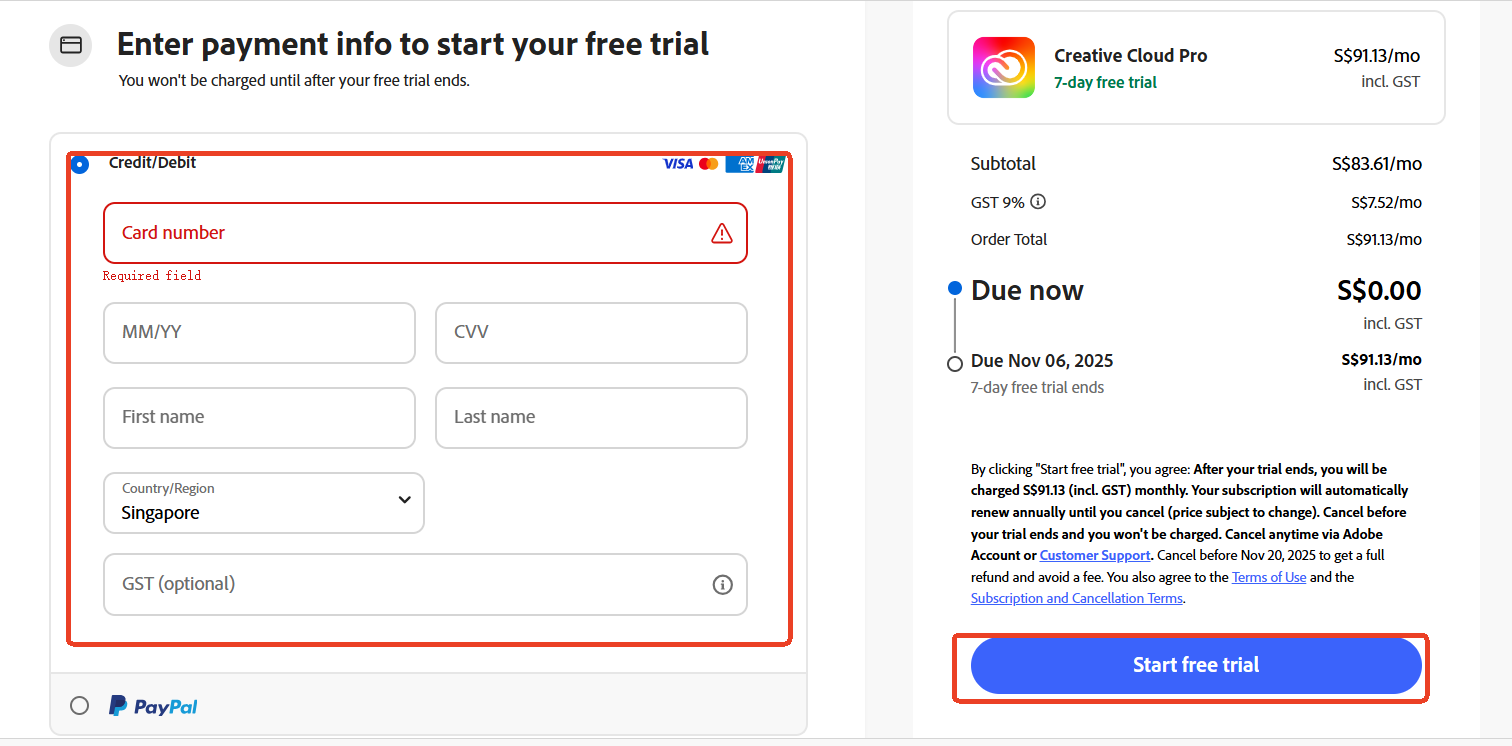Click the Visa card icon
Image resolution: width=1512 pixels, height=746 pixels.
[x=678, y=164]
